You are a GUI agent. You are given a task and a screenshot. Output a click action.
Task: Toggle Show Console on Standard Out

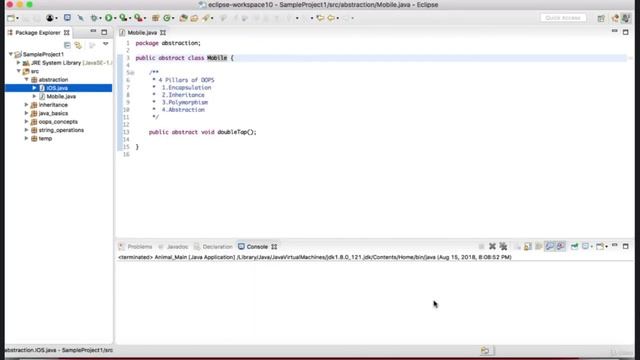(x=550, y=247)
